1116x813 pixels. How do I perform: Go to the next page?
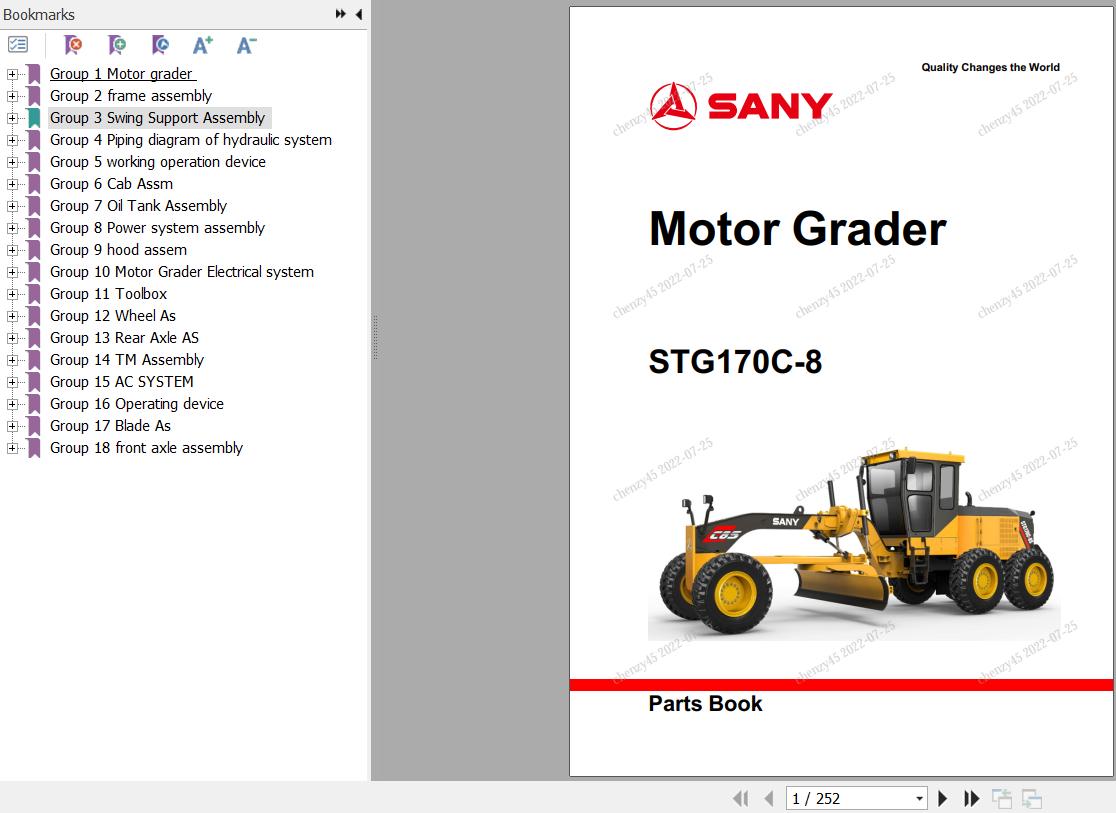[x=942, y=798]
